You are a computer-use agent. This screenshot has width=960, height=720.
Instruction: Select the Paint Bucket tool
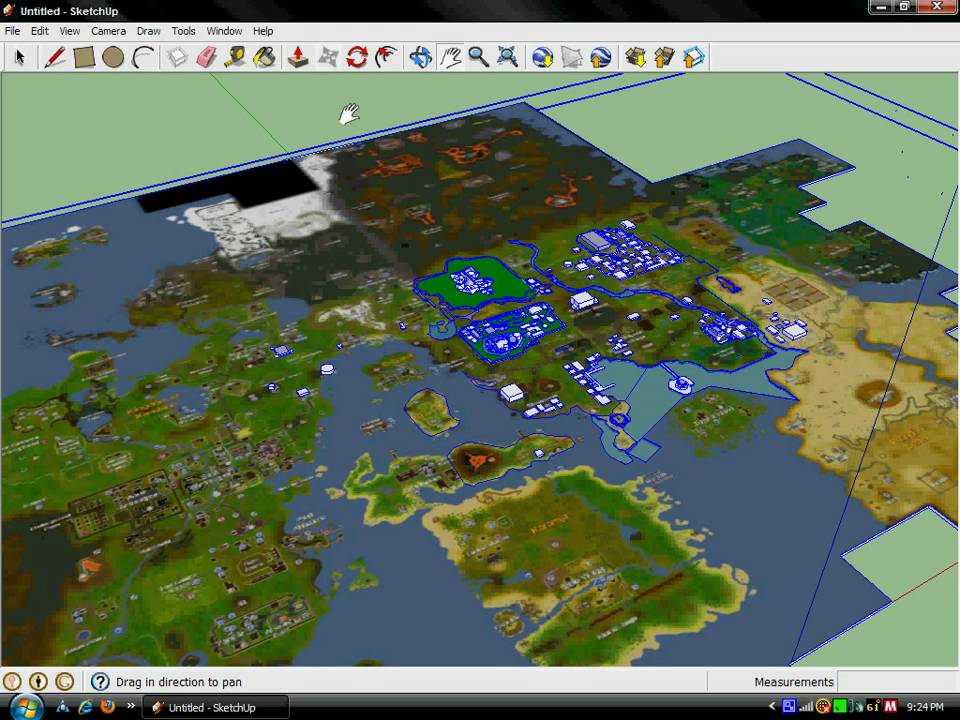click(264, 58)
